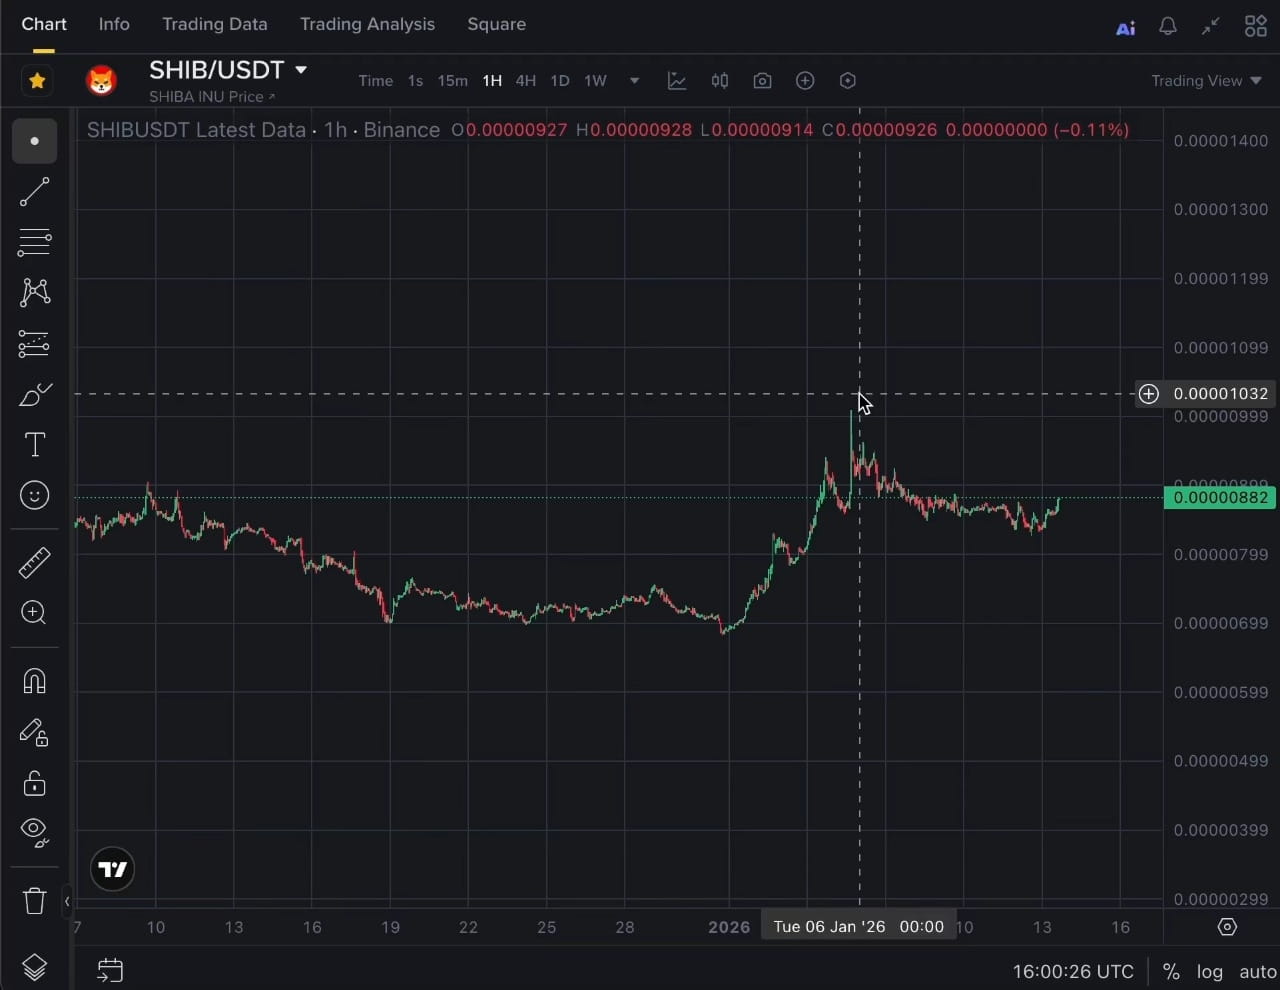Select the brush drawing tool
1280x990 pixels.
pyautogui.click(x=34, y=394)
